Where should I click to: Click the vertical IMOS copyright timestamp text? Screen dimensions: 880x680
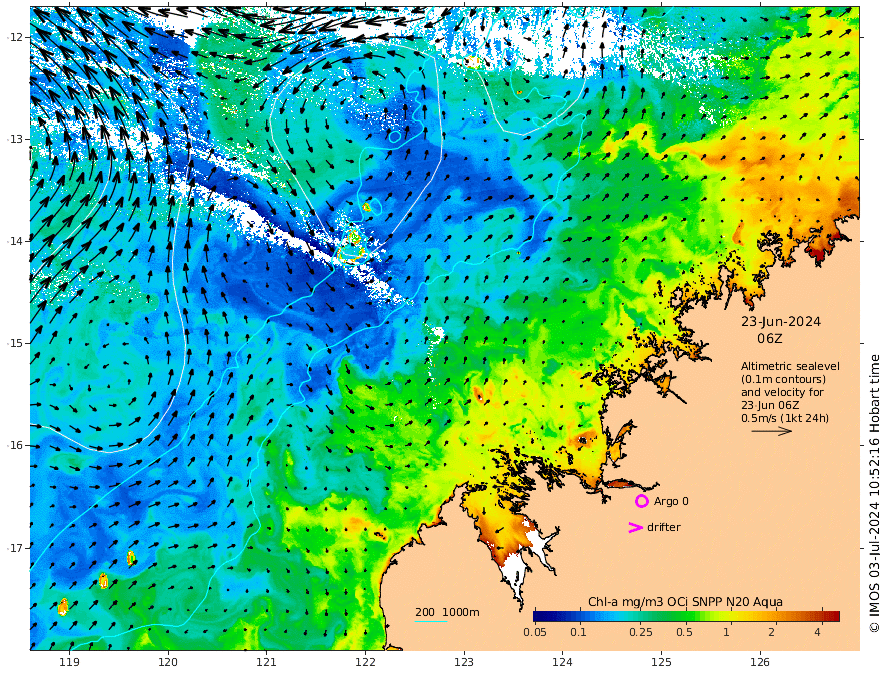873,493
